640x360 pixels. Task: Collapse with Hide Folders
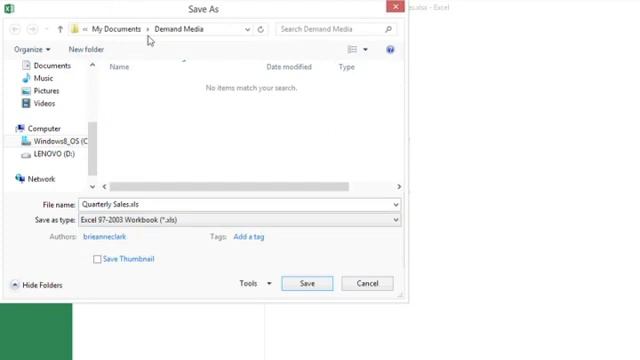point(37,285)
